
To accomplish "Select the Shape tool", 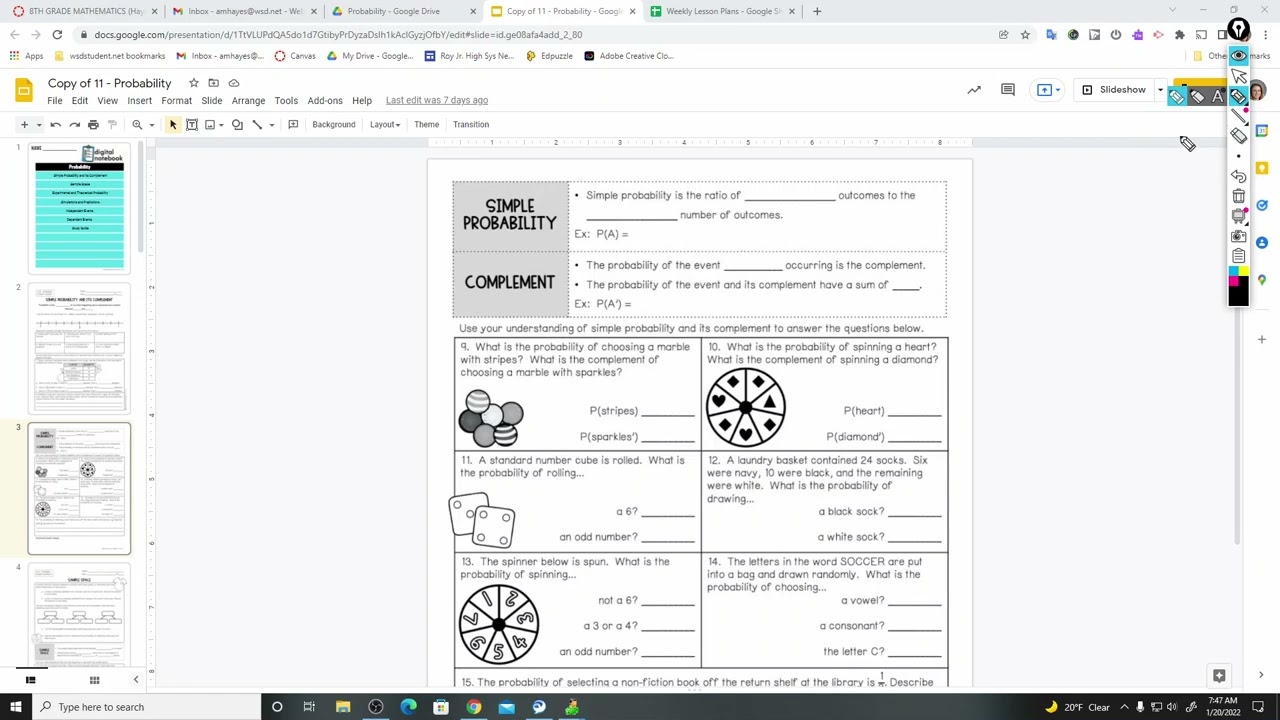I will tap(237, 125).
